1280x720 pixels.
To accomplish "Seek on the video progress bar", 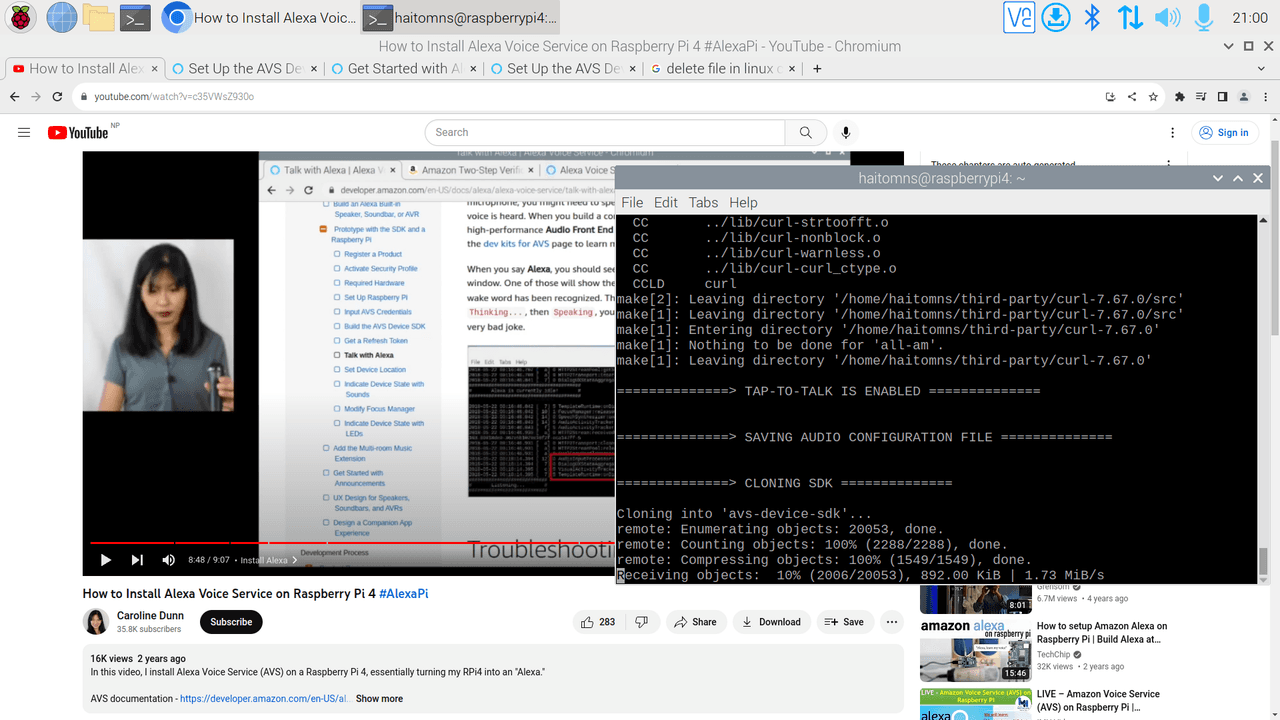I will click(351, 543).
